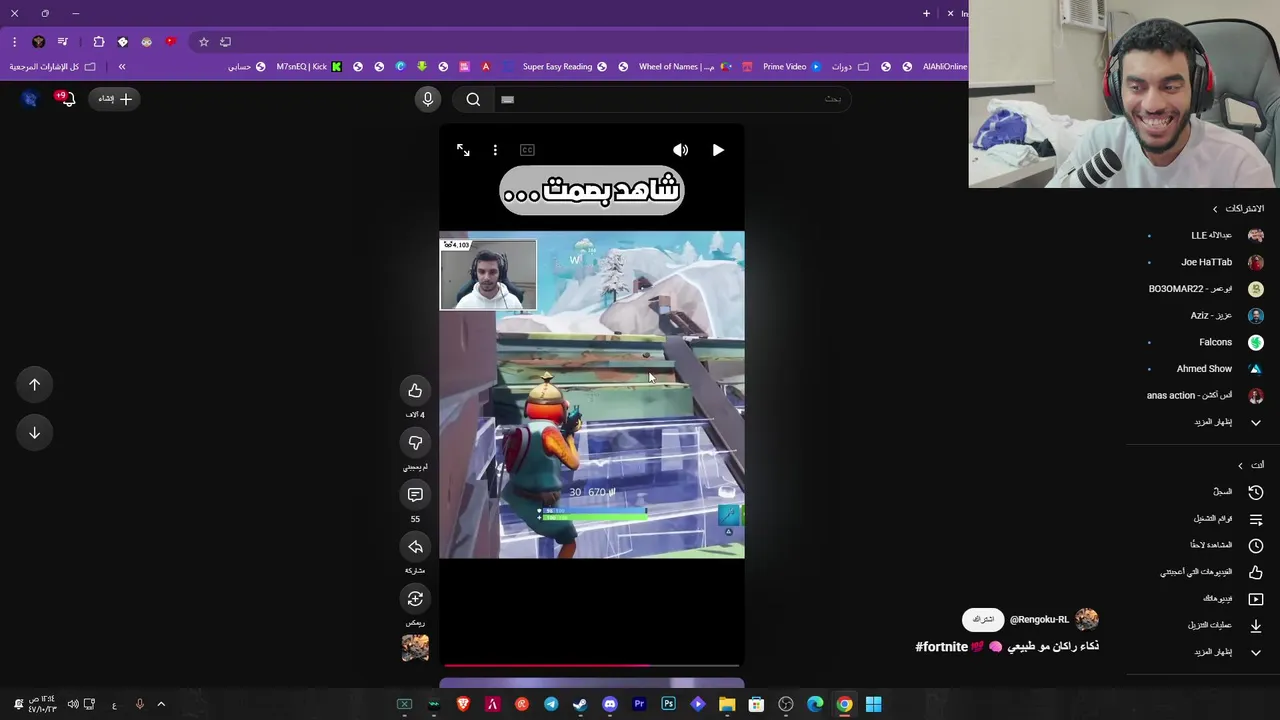Screen dimensions: 1280x720
Task: Open the comments showing 55
Action: pos(415,495)
